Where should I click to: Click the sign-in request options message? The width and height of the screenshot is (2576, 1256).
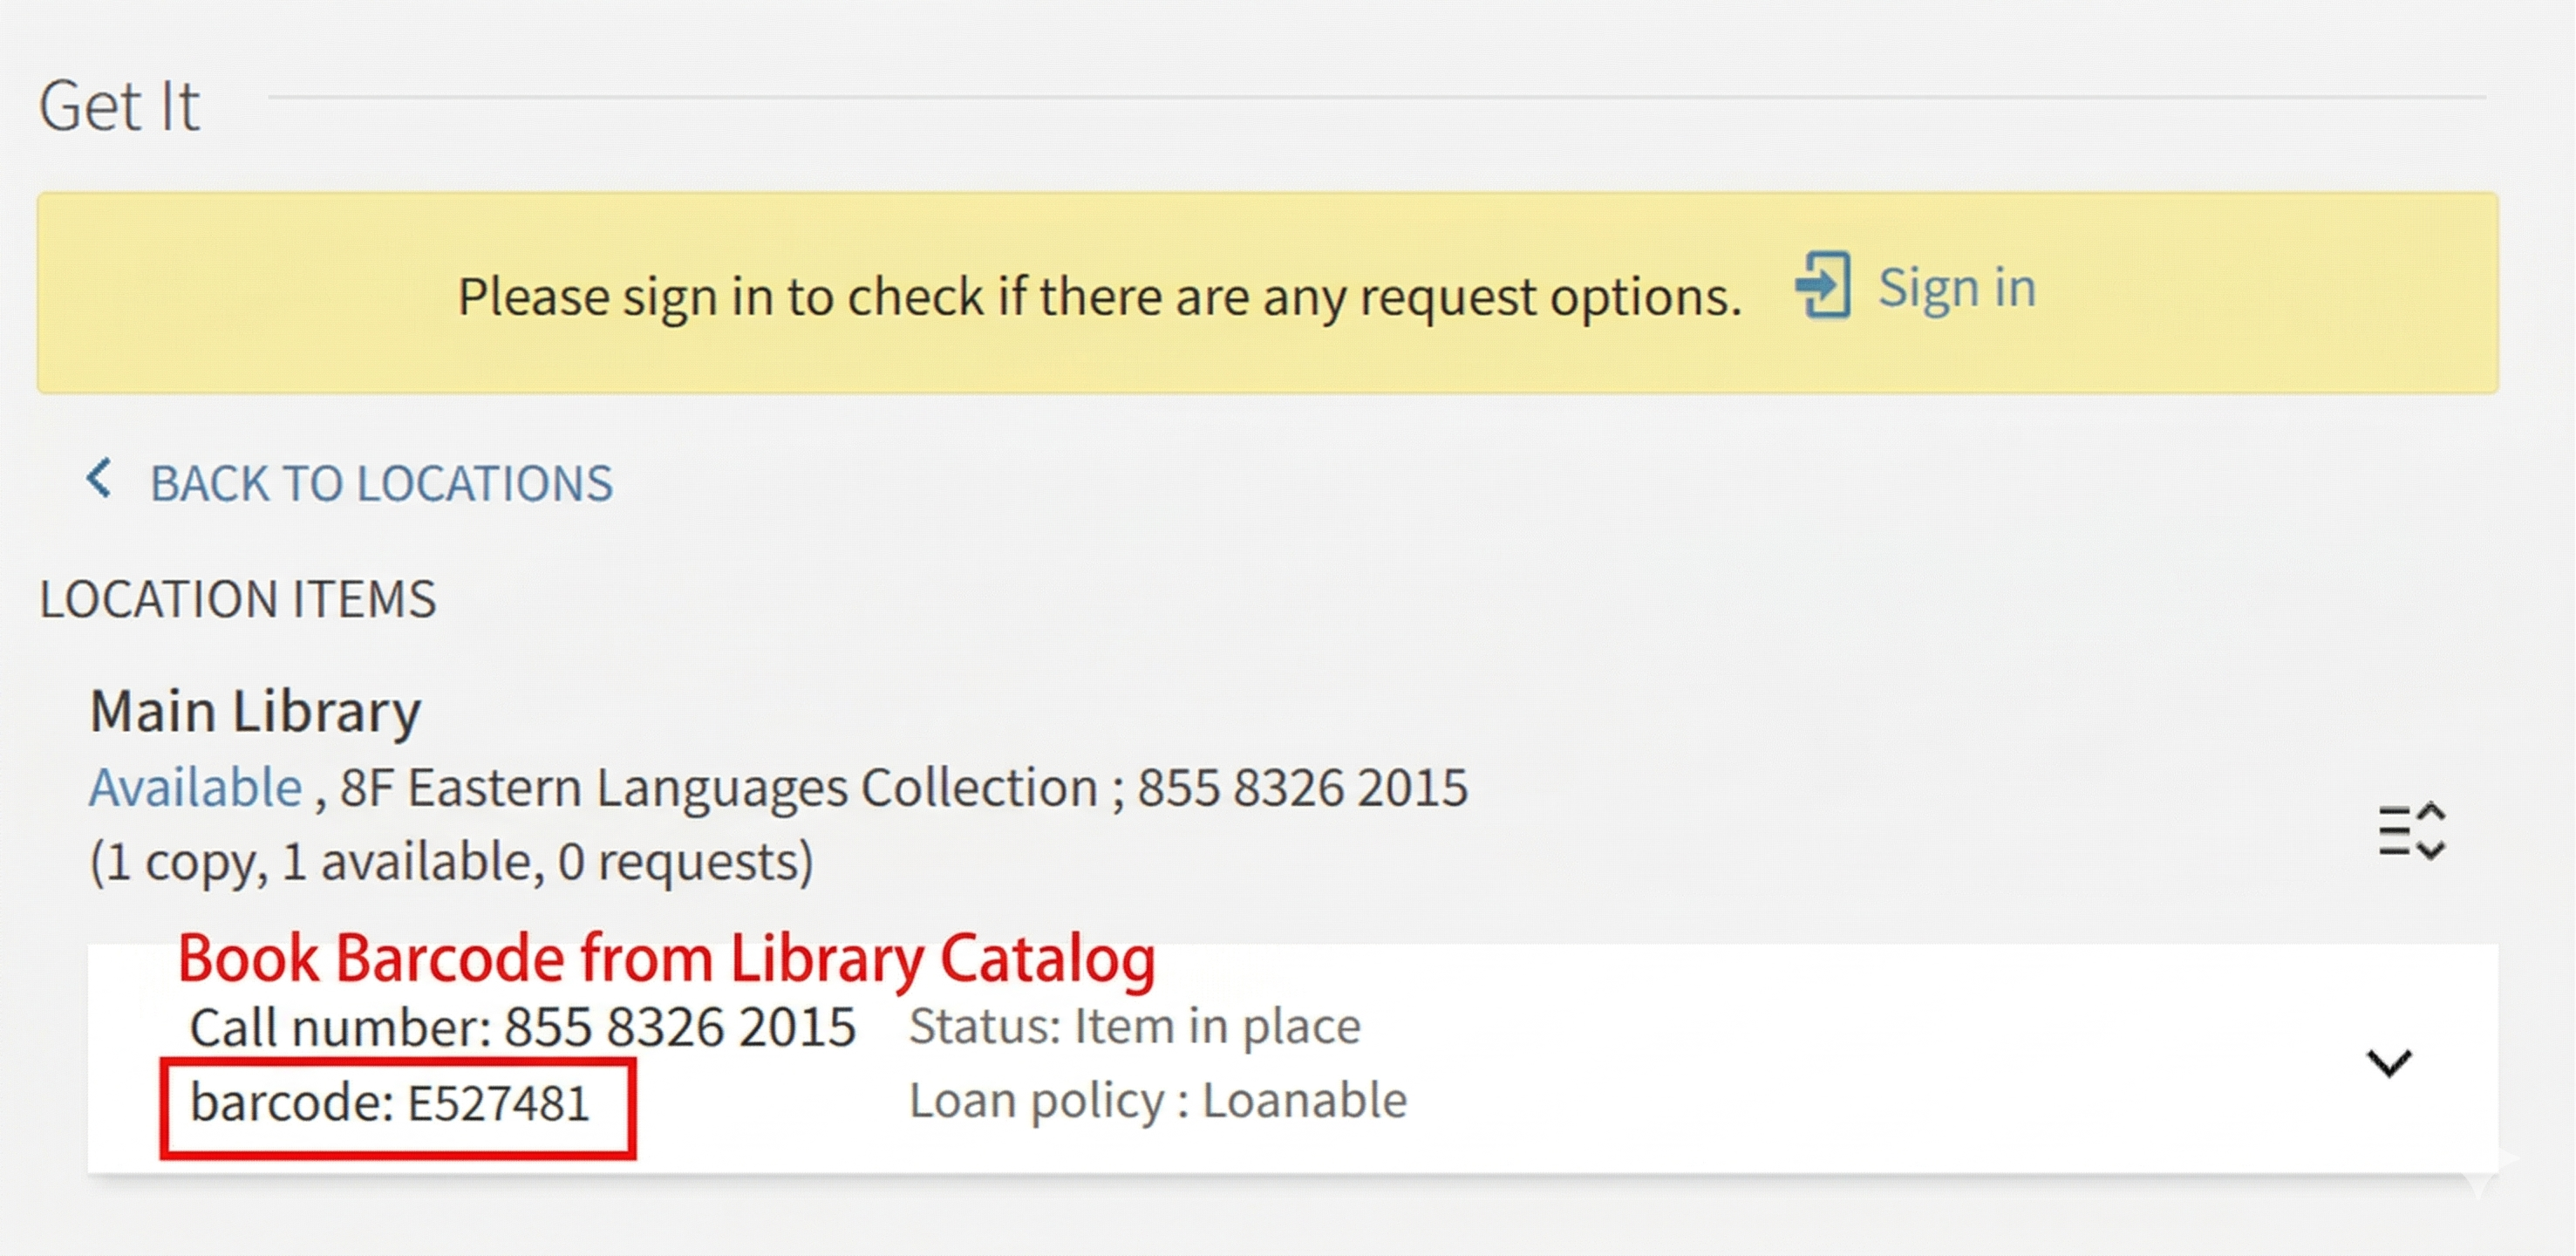pos(1099,296)
